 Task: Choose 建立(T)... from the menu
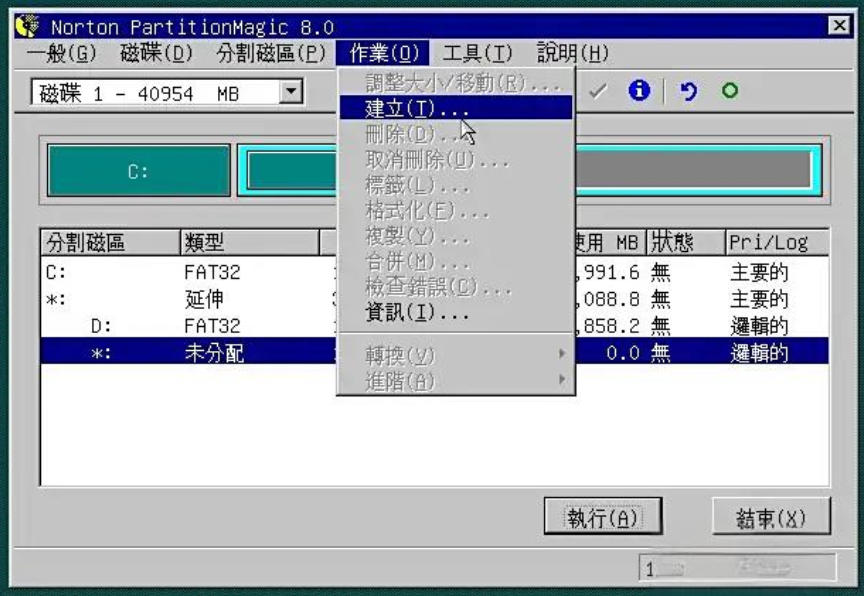[x=456, y=108]
